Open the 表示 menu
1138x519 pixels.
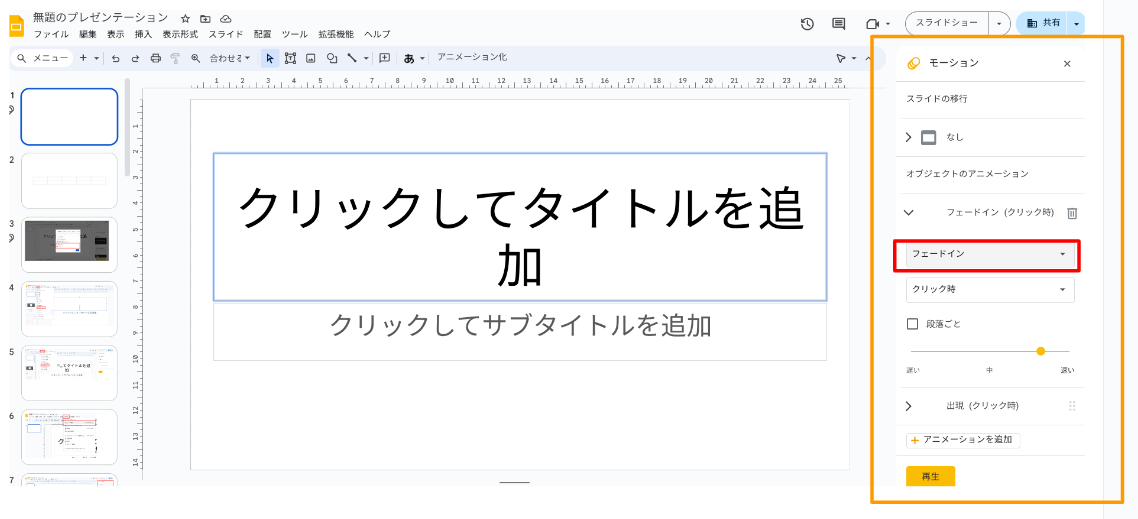click(x=115, y=34)
